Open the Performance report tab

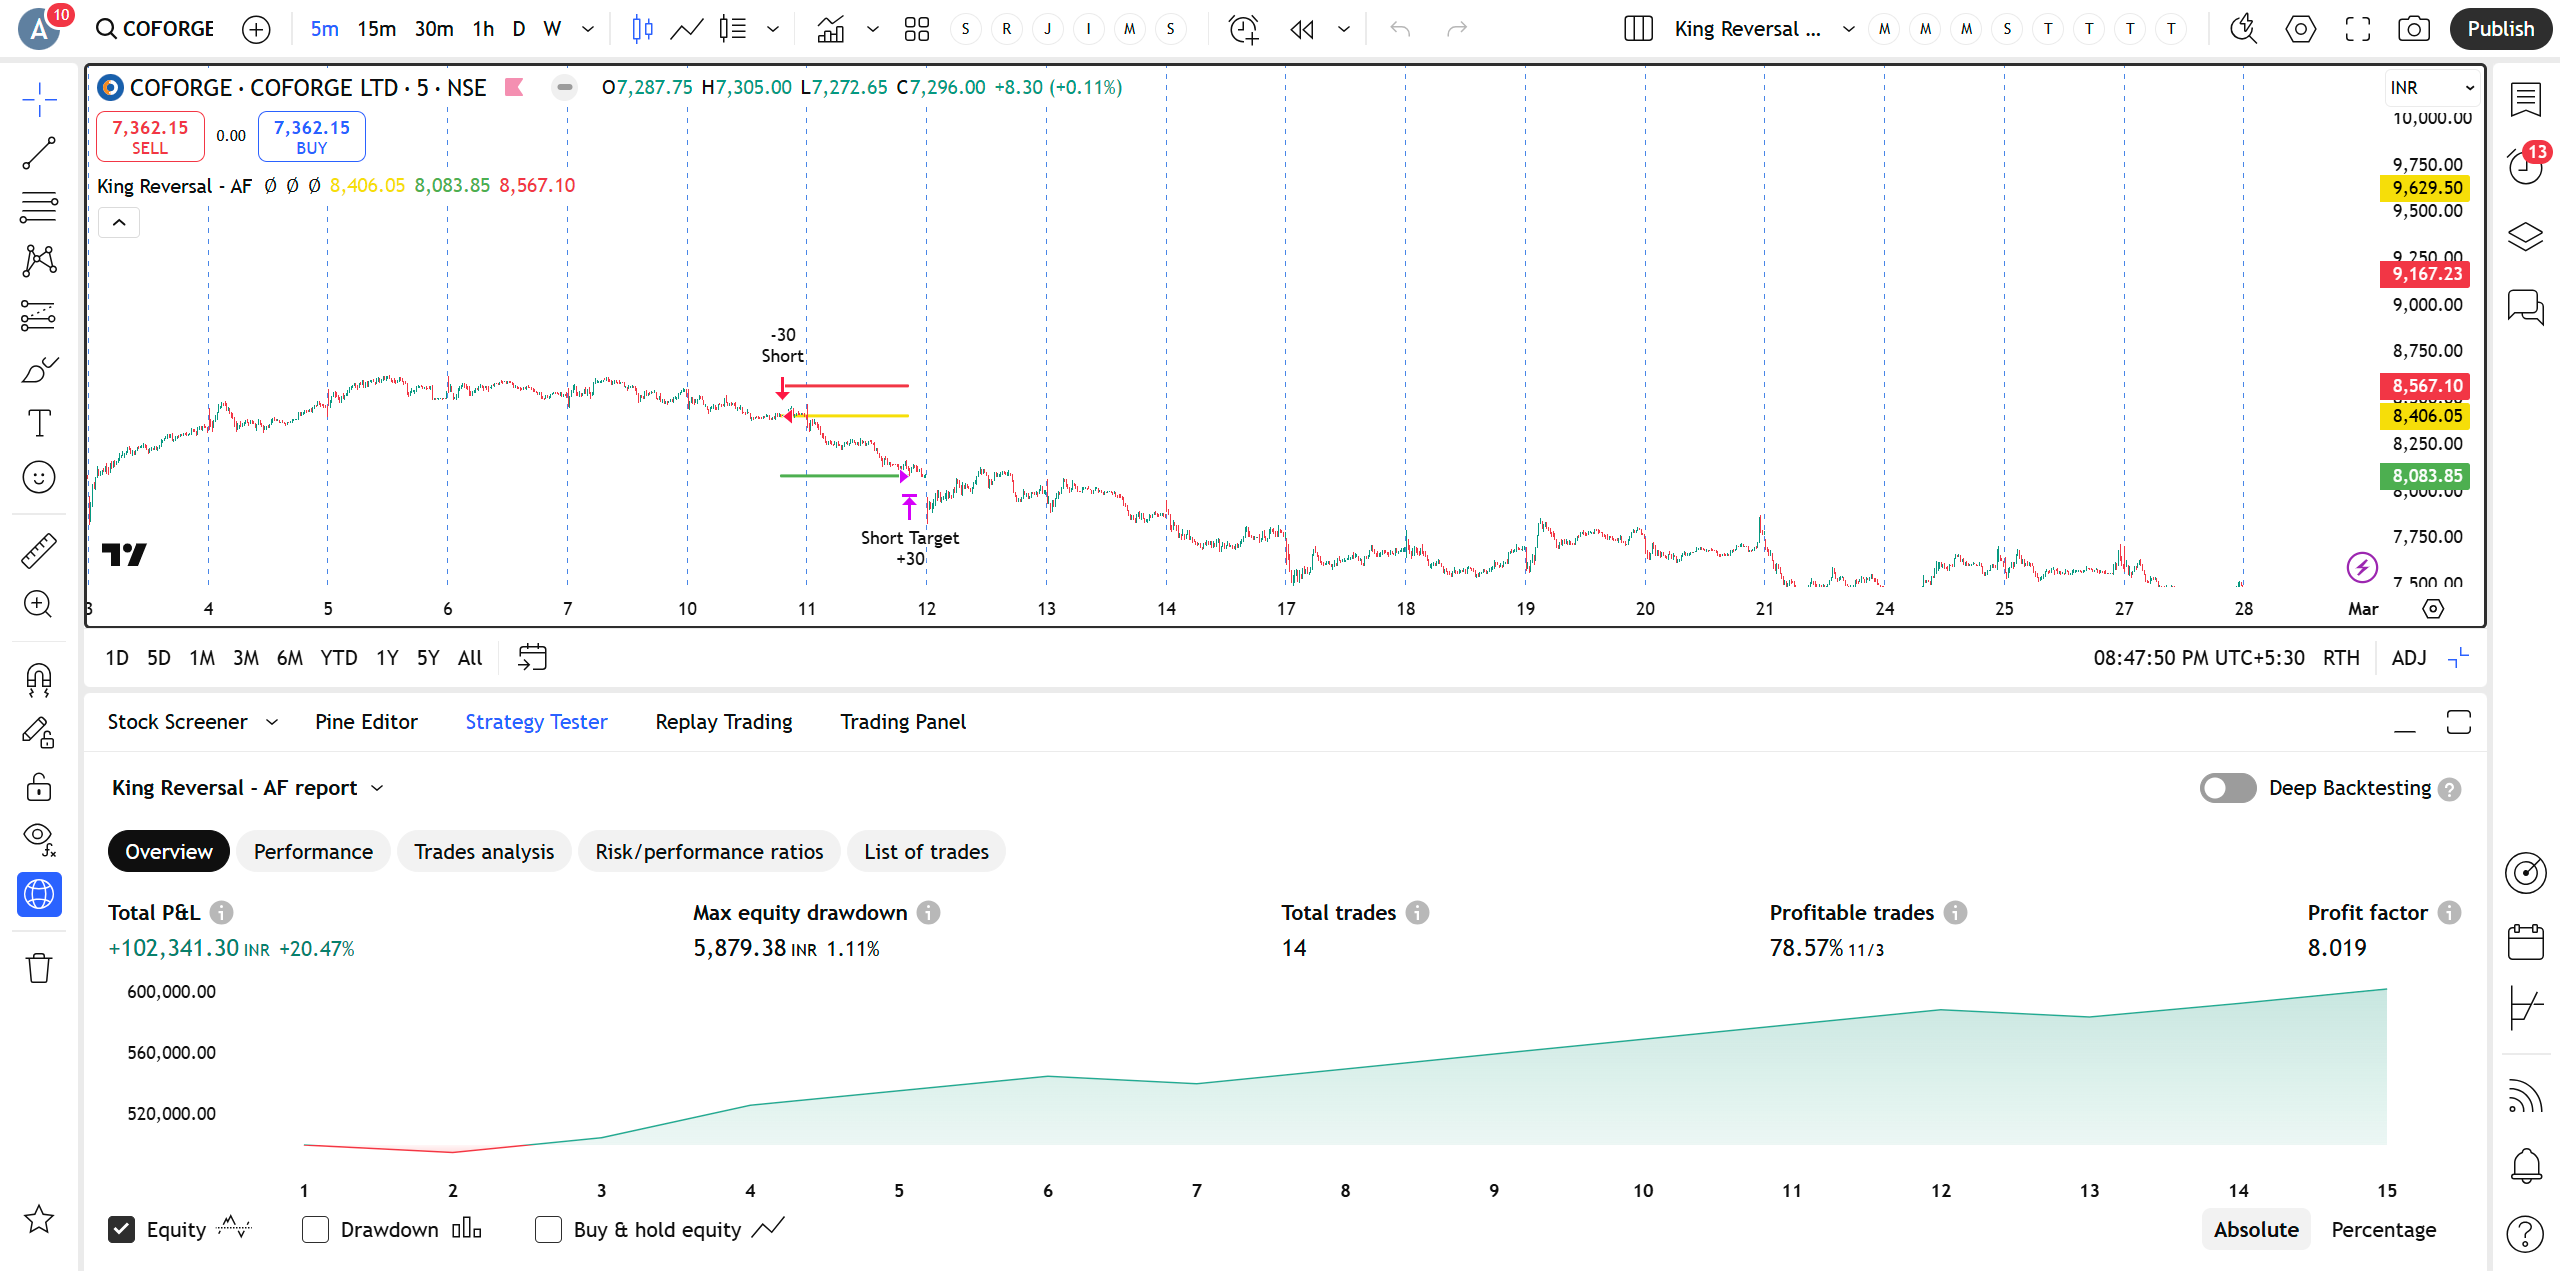coord(313,852)
